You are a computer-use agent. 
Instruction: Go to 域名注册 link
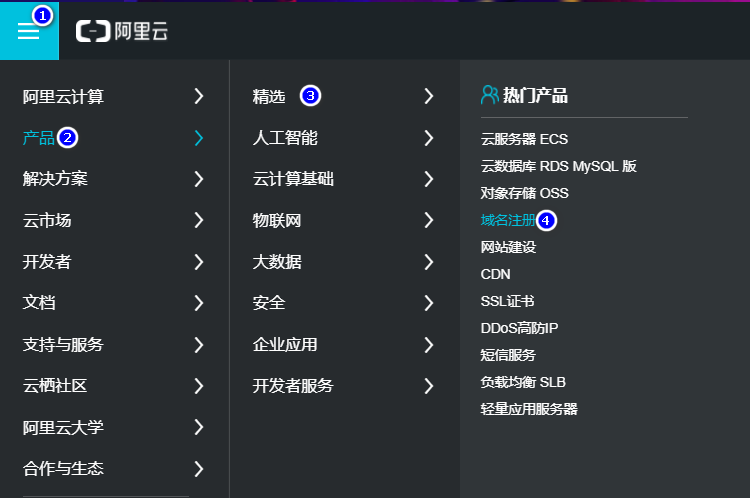click(x=507, y=220)
